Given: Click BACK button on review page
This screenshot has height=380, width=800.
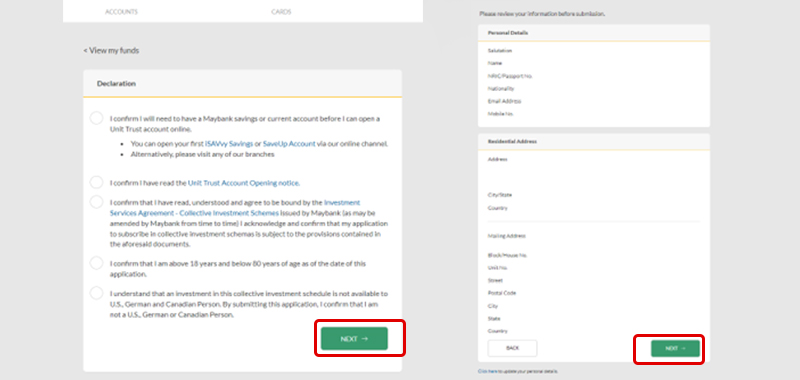Looking at the screenshot, I should pos(512,348).
